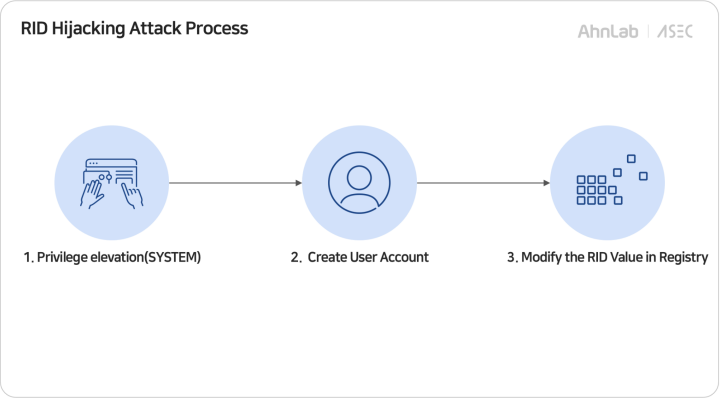Click the AhnLab logo
The width and height of the screenshot is (721, 400).
pos(609,31)
